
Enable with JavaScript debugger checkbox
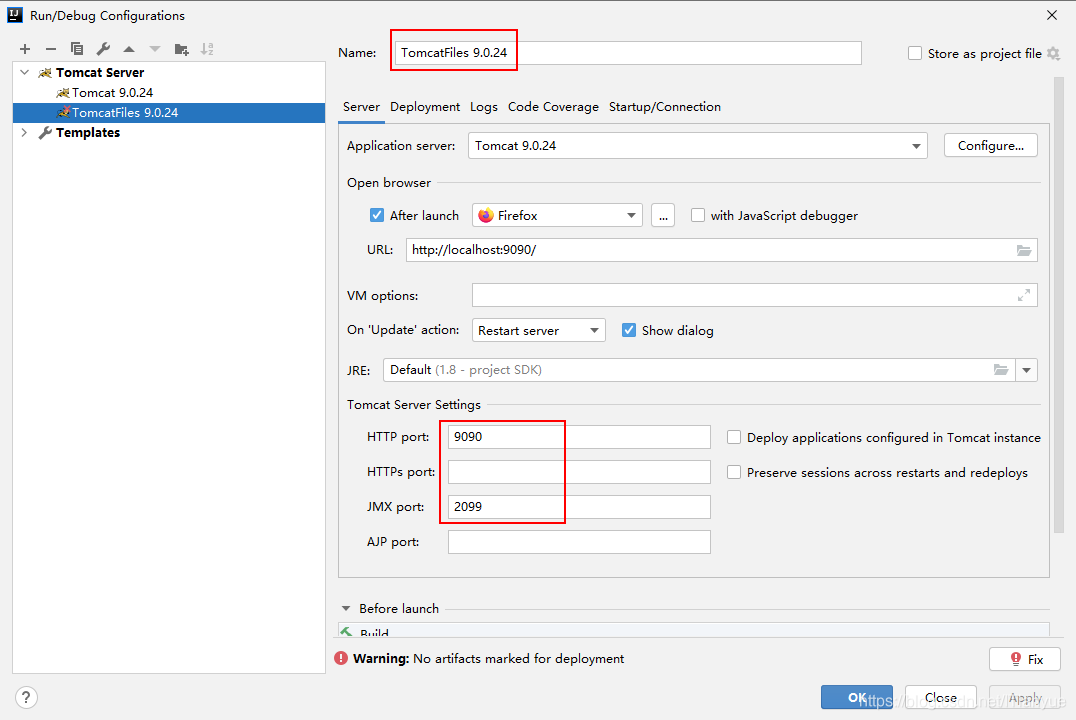(x=698, y=216)
